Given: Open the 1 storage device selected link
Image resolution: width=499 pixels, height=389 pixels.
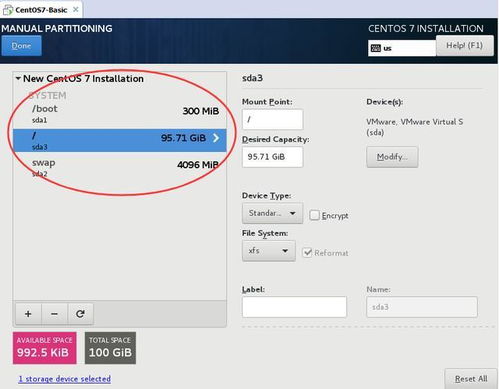Looking at the screenshot, I should tap(65, 379).
